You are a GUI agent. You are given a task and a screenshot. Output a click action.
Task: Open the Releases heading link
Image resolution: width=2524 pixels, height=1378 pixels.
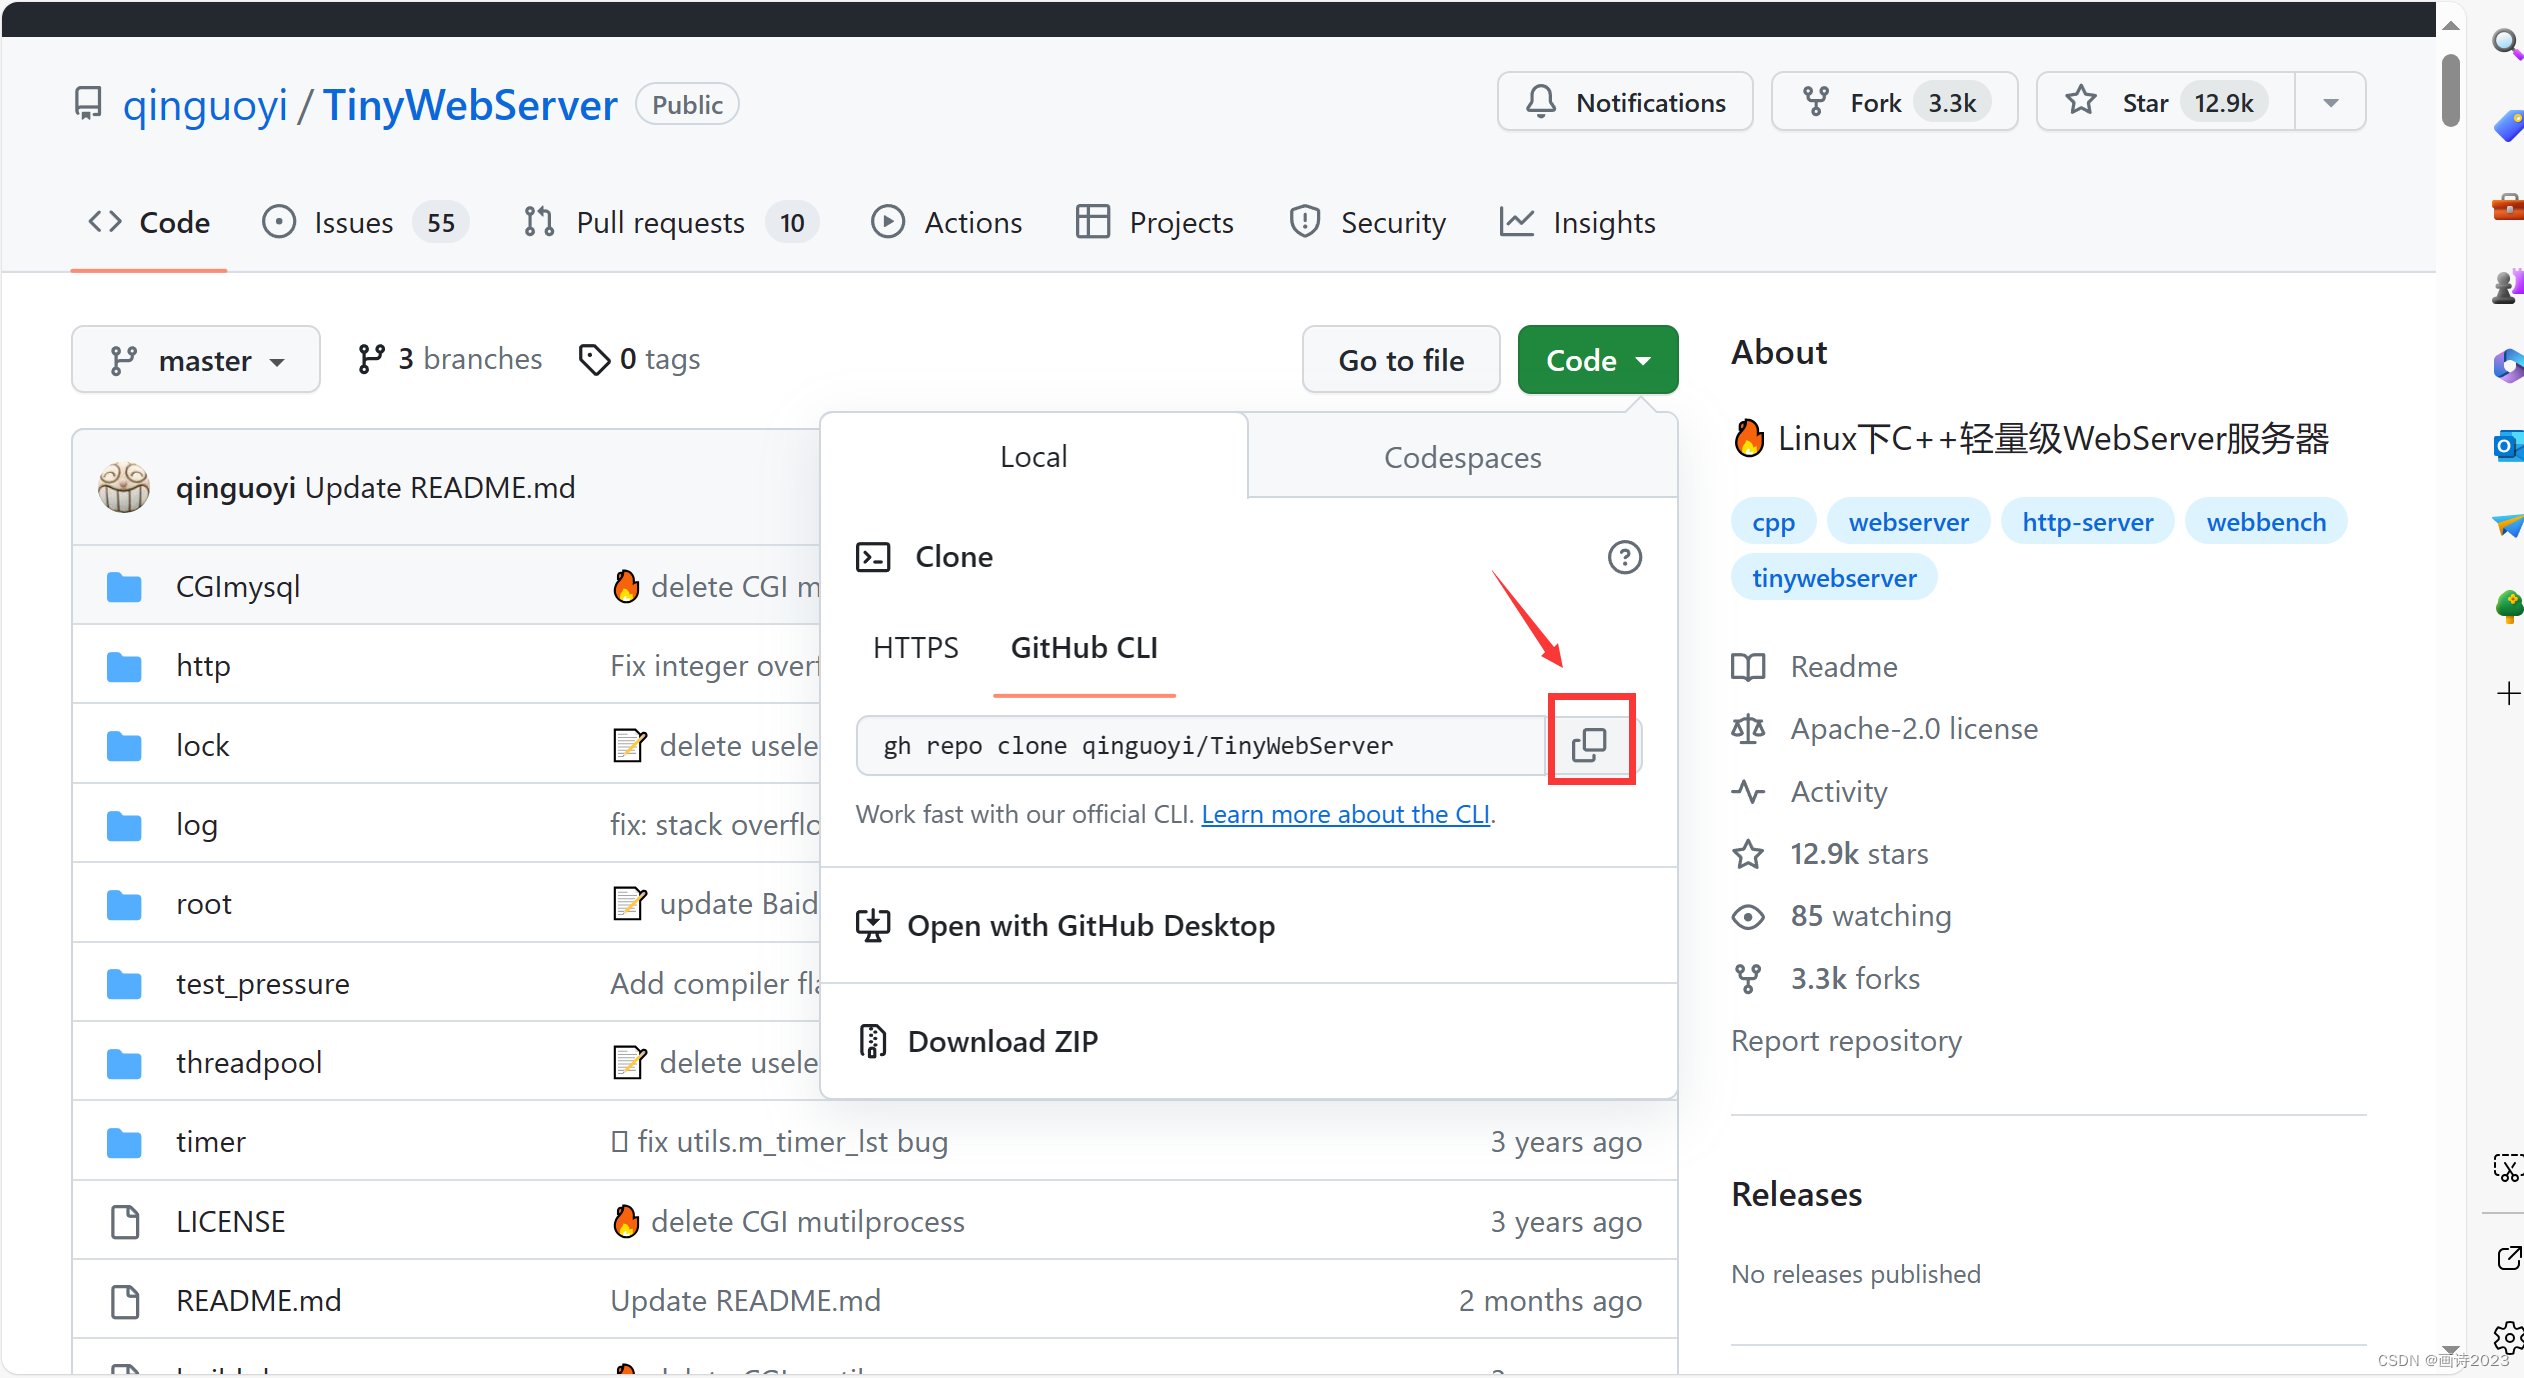tap(1796, 1194)
